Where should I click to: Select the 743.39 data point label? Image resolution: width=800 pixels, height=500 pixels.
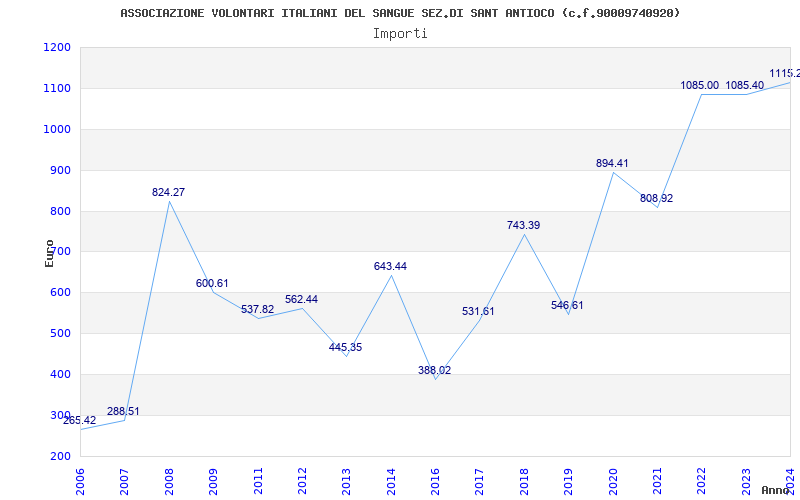[523, 225]
